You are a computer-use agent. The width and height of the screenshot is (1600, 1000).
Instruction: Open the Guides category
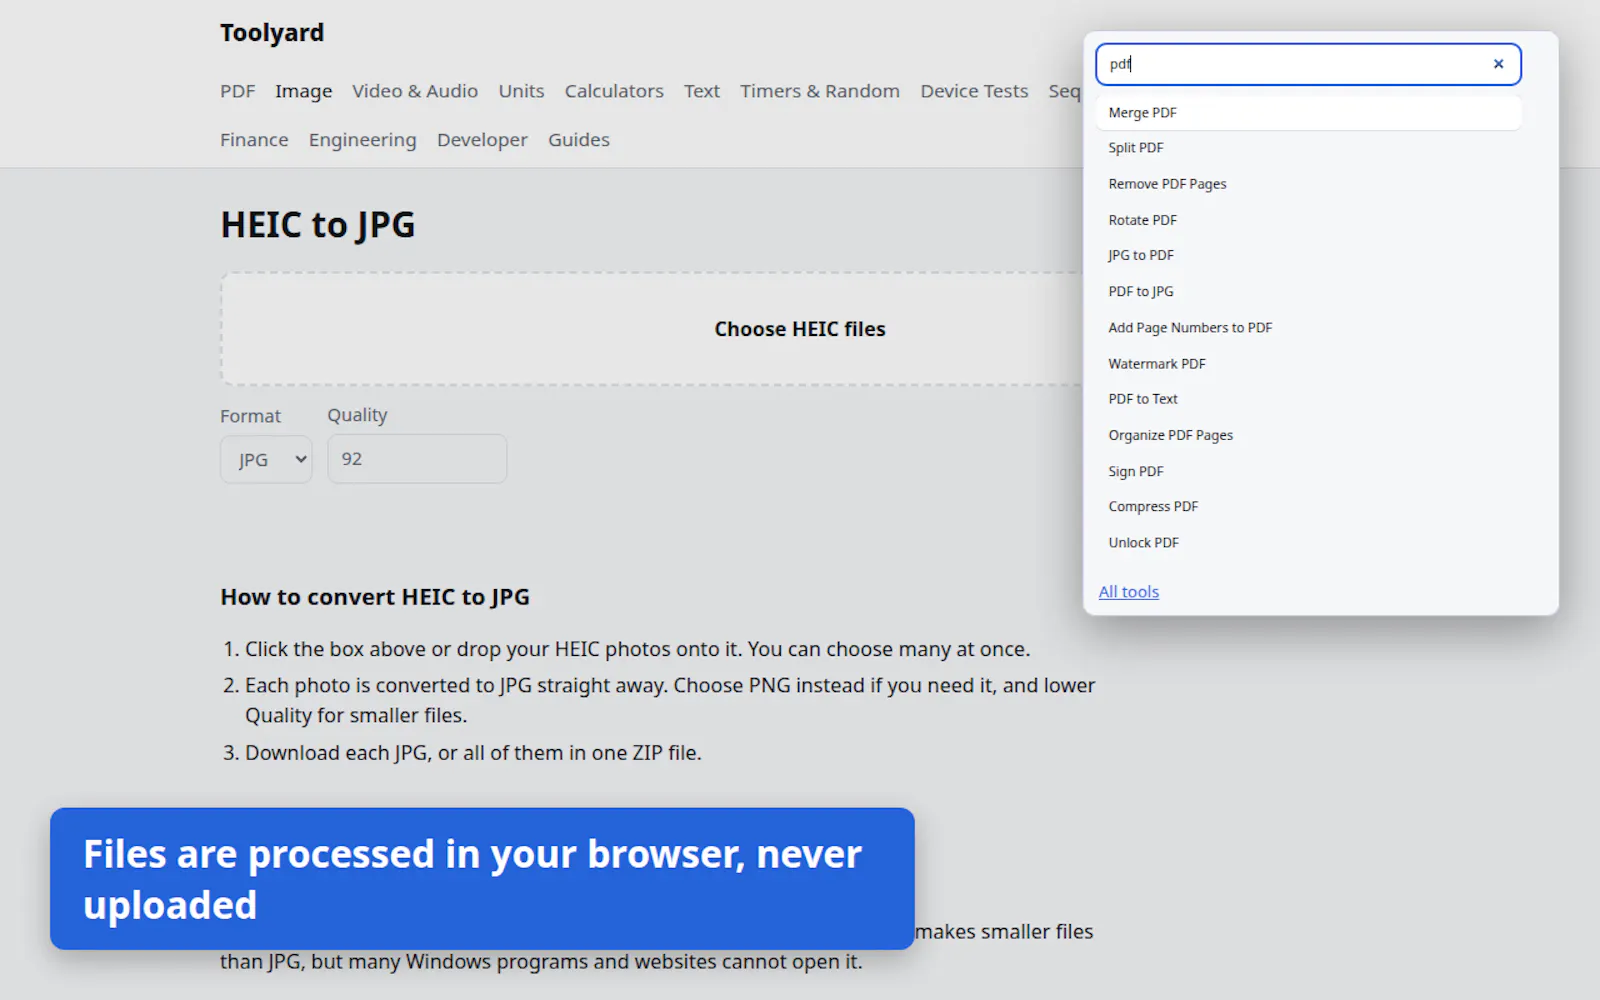[579, 140]
